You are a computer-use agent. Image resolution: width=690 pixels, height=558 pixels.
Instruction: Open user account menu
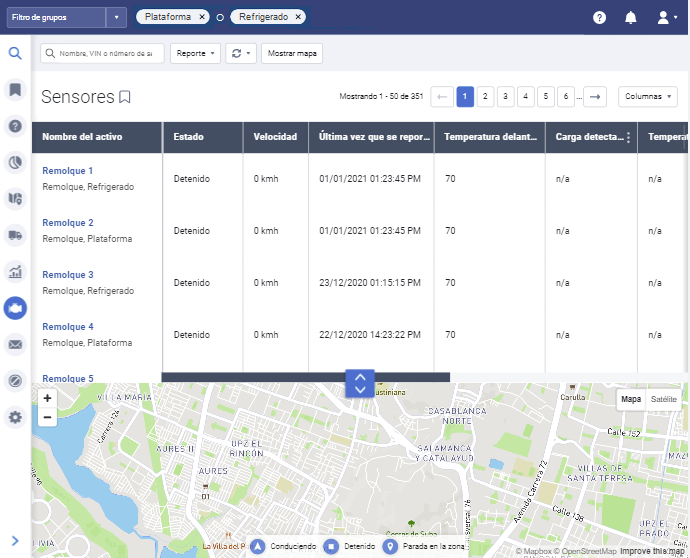point(667,18)
